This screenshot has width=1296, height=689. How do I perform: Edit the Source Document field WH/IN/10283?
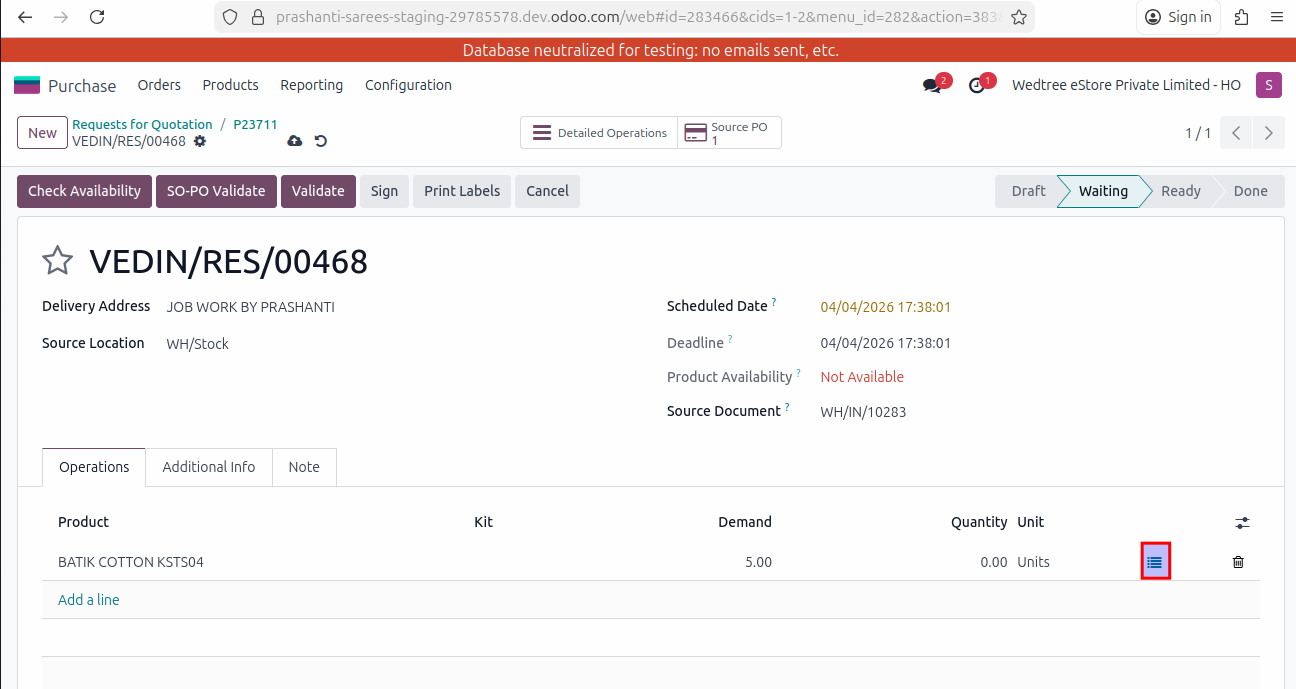863,411
